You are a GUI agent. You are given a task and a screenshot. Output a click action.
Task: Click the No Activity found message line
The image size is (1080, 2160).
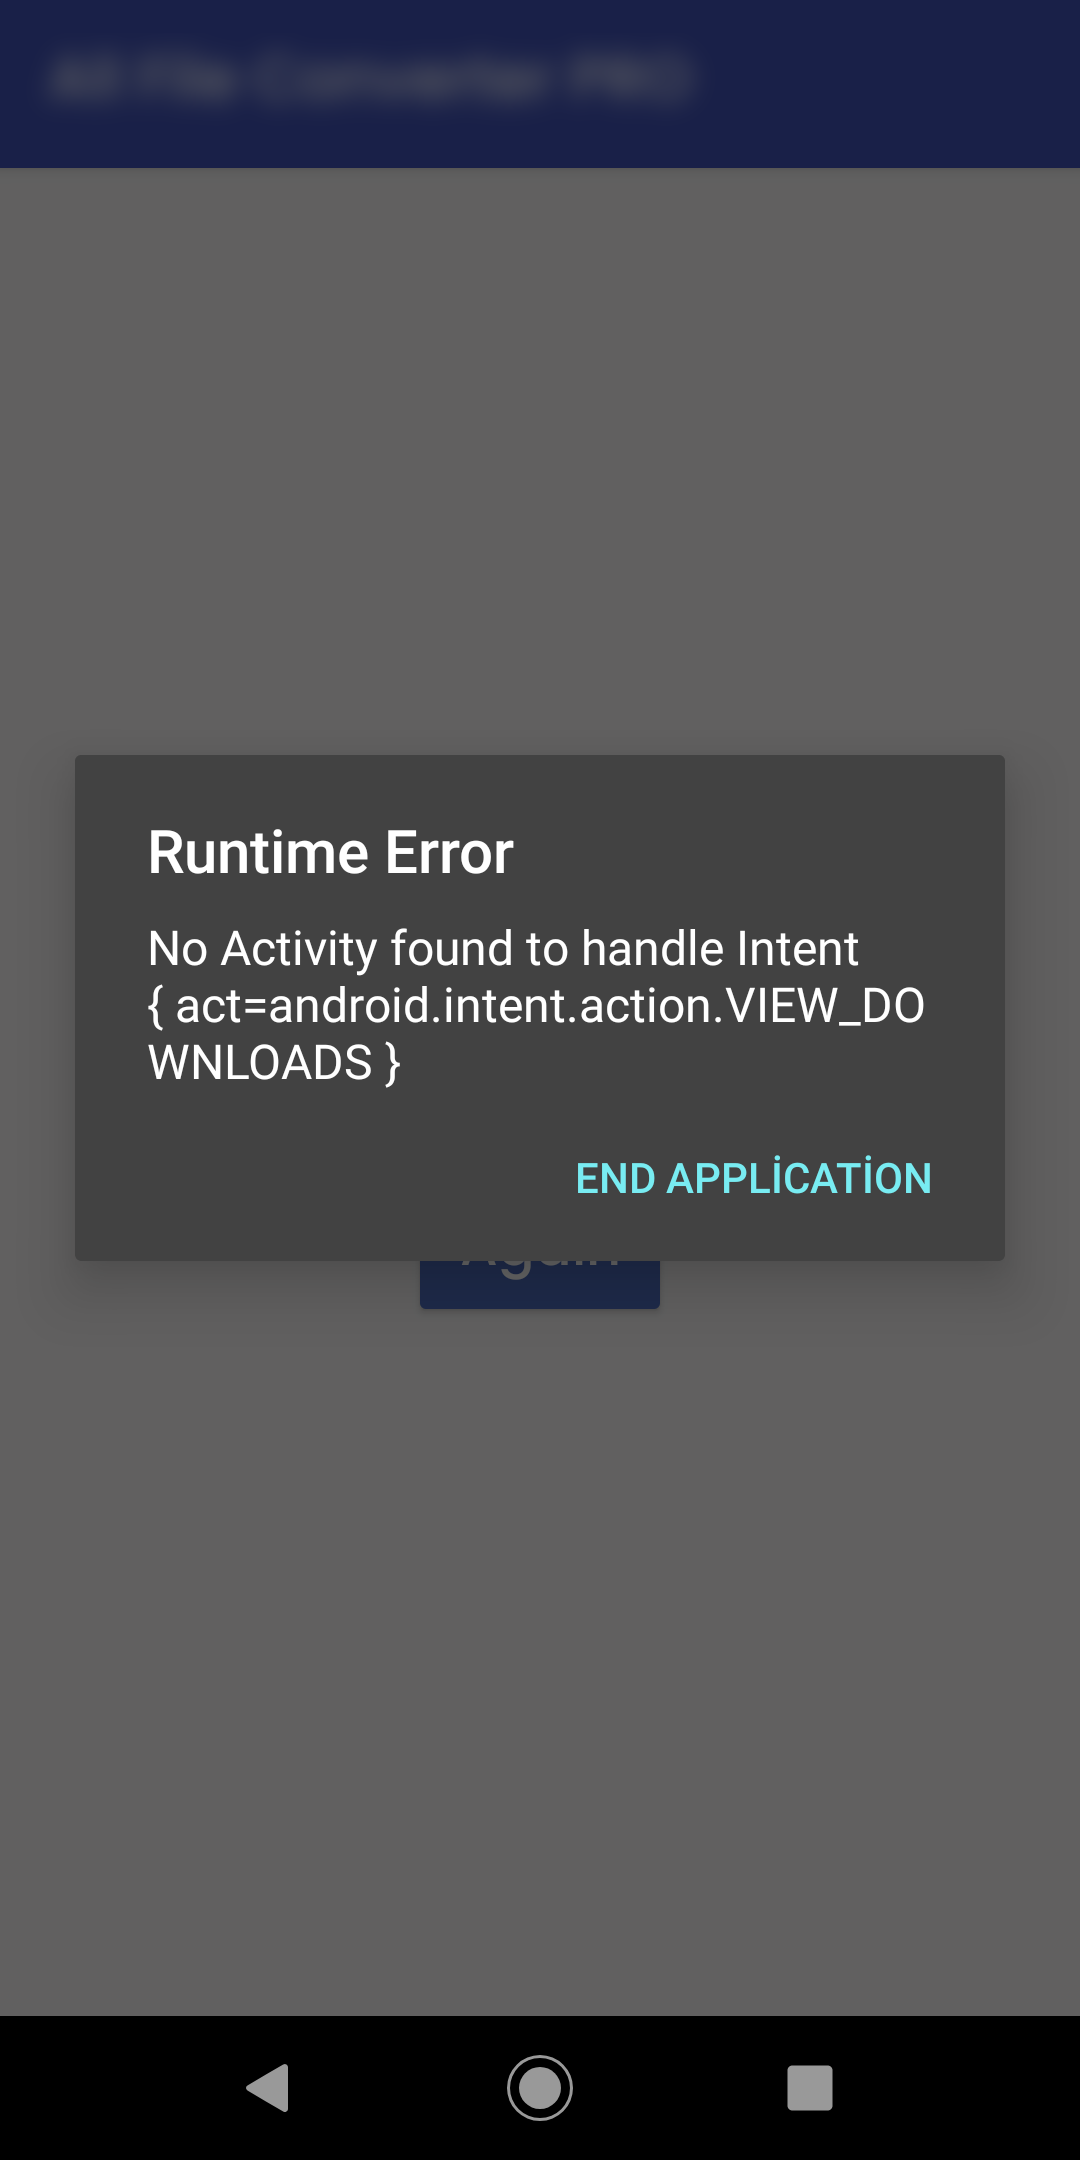pyautogui.click(x=503, y=948)
